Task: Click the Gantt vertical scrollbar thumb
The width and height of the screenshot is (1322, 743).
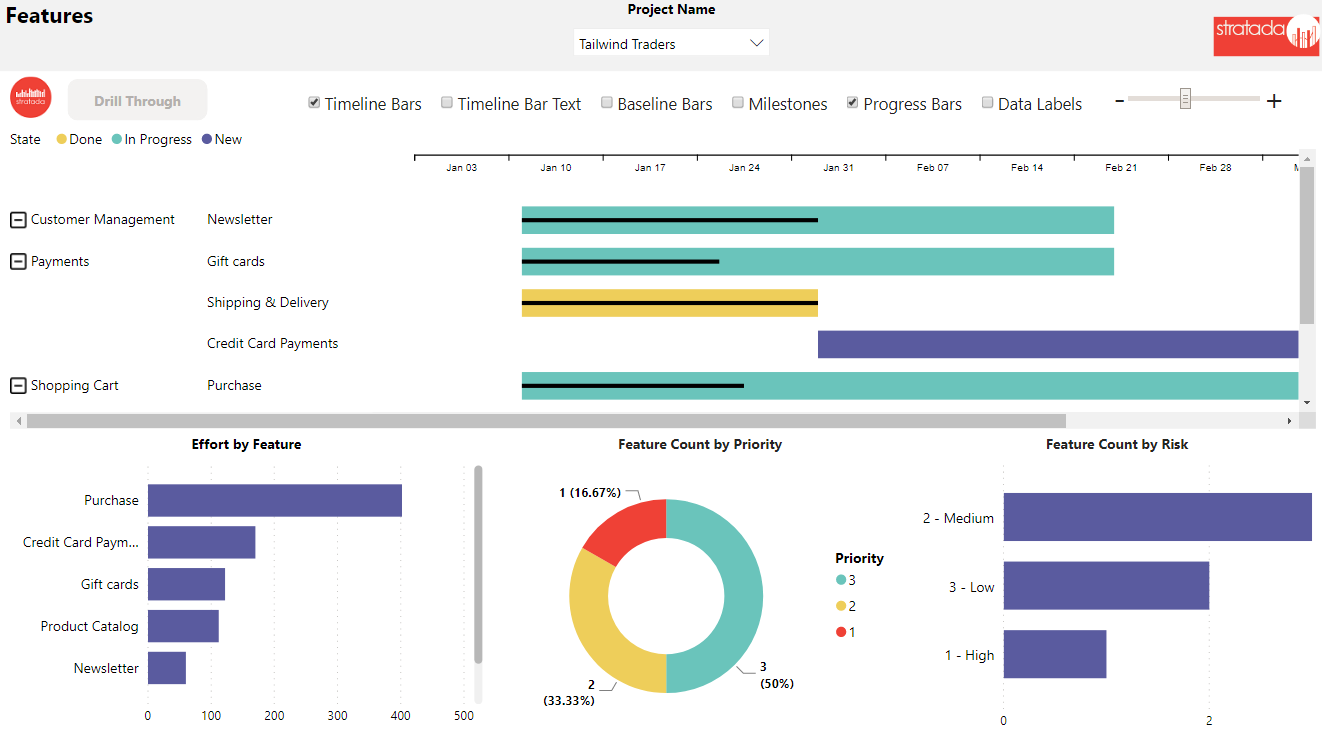Action: coord(1307,245)
